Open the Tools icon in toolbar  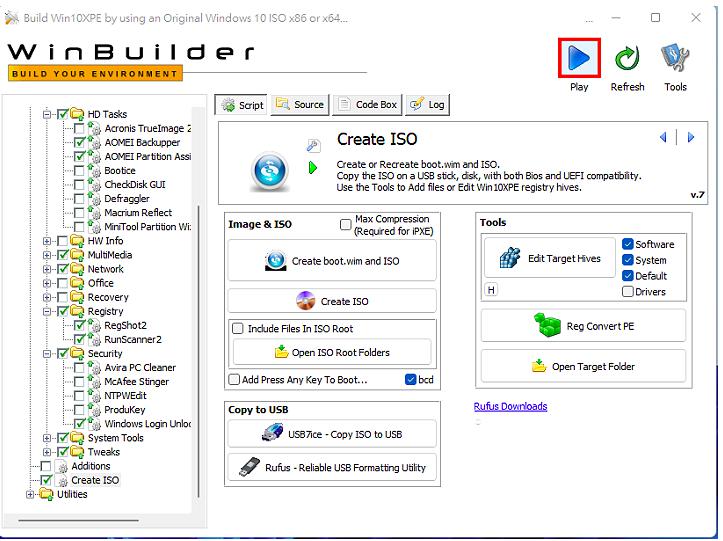pos(676,58)
